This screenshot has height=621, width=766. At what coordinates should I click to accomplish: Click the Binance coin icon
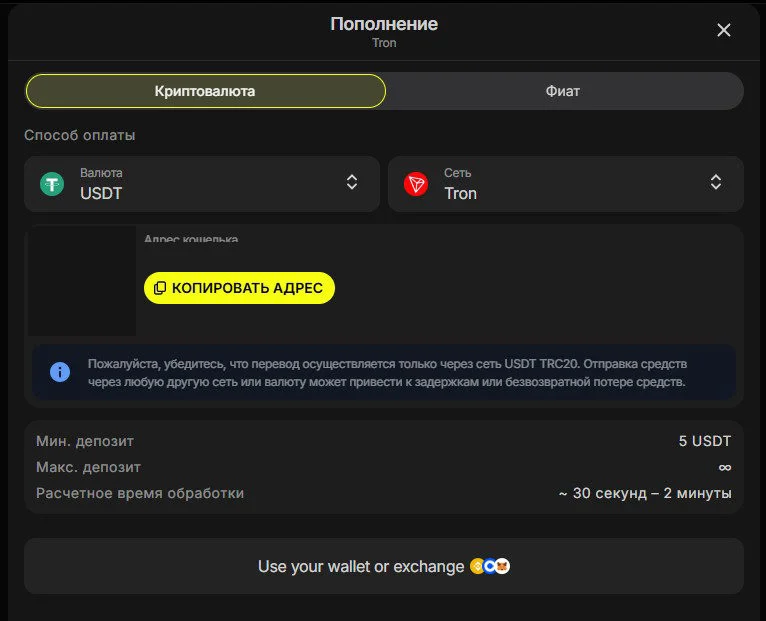tap(477, 566)
